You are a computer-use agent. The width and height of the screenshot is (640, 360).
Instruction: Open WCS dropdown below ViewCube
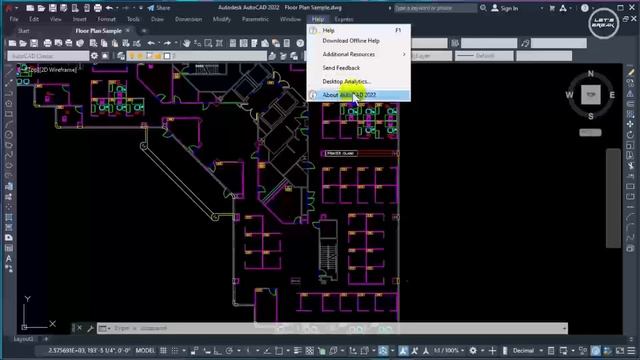[x=590, y=133]
